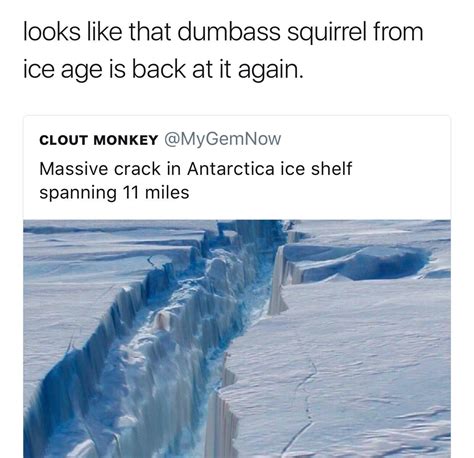Click the number '11' in the headline

(131, 193)
